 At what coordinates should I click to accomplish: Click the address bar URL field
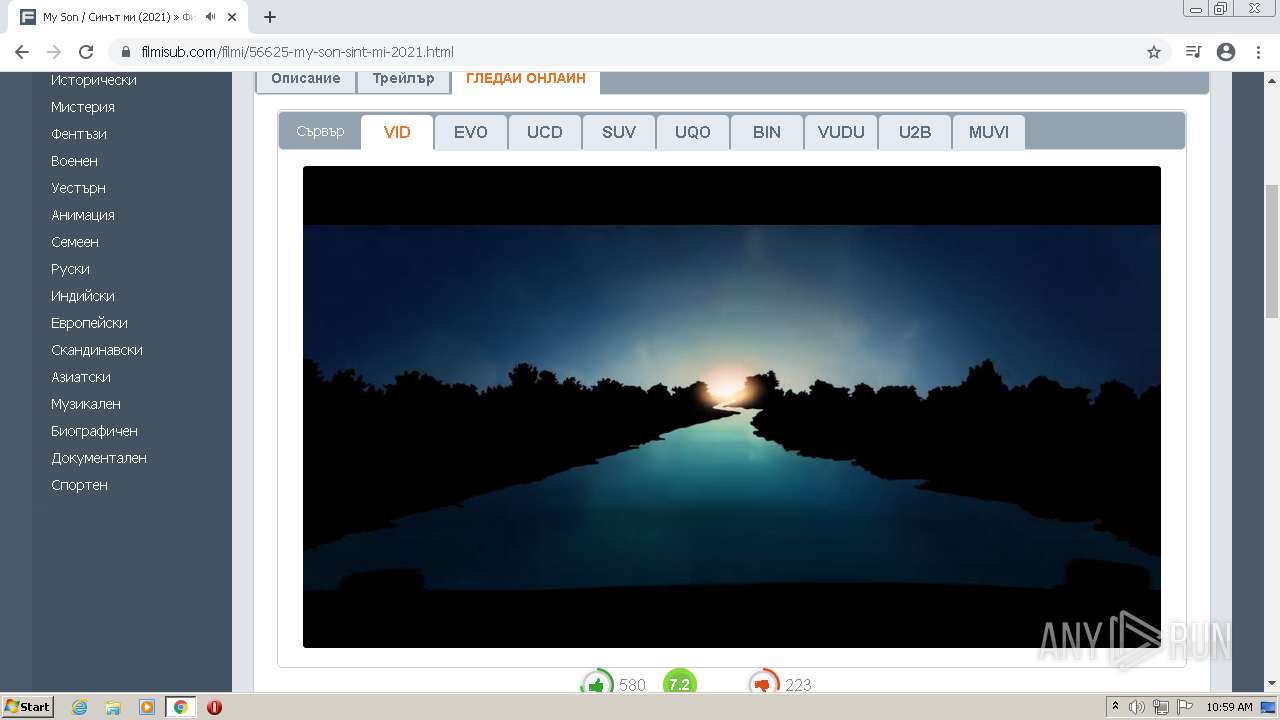(640, 52)
